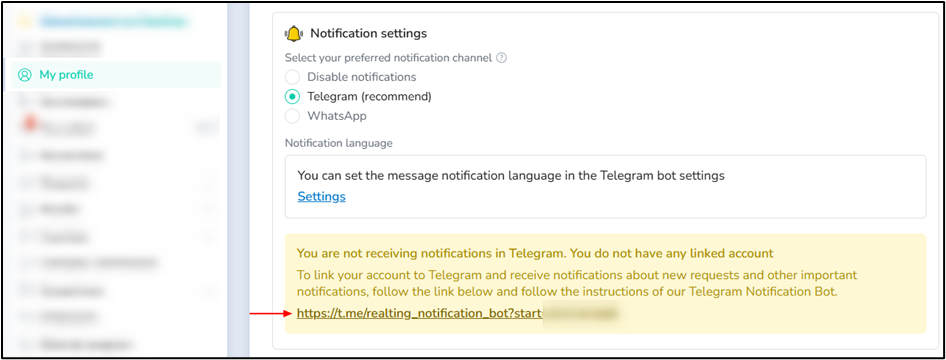The height and width of the screenshot is (360, 946).
Task: Open the blurred sidebar item above My profile
Action: (116, 47)
